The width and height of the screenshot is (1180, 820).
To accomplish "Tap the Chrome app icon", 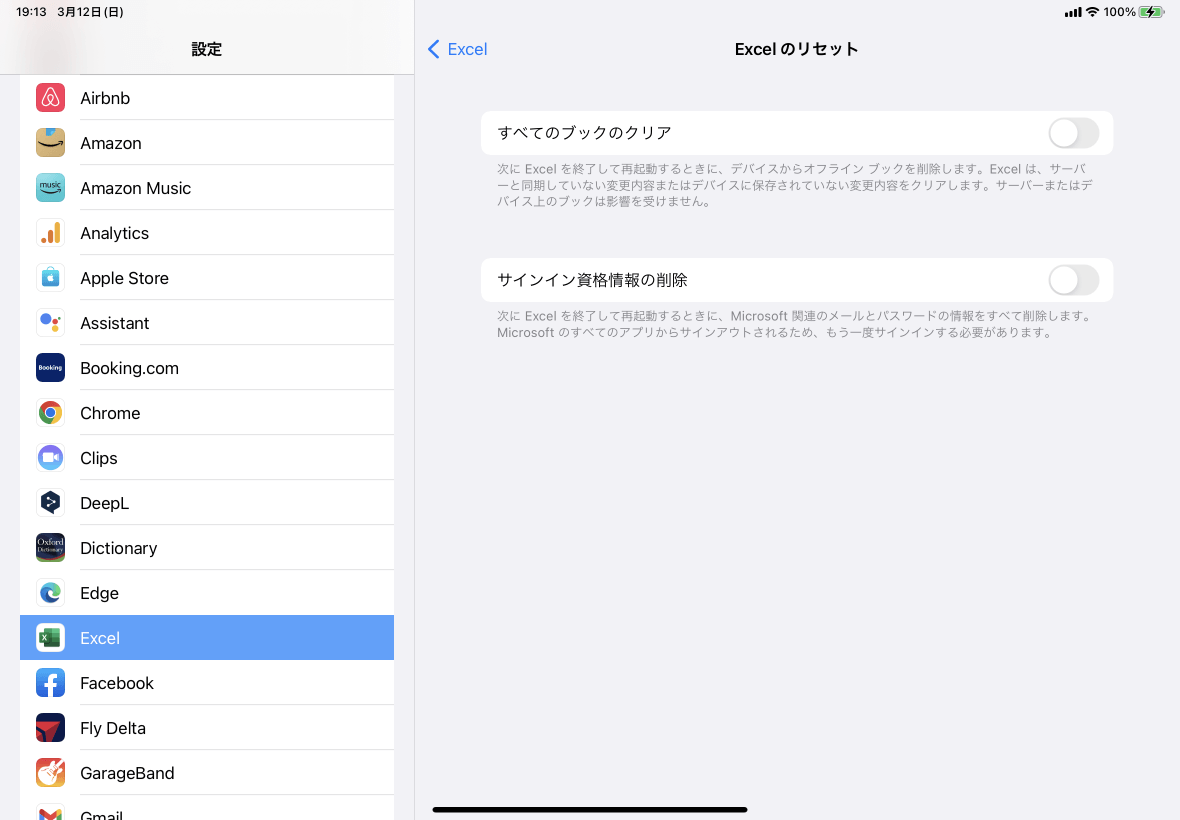I will pyautogui.click(x=50, y=413).
